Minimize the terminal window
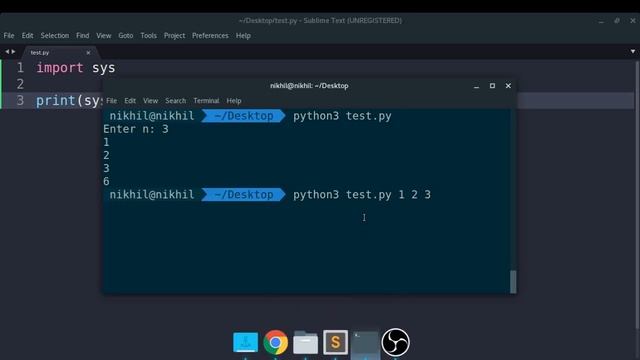Viewport: 640px width, 360px height. point(476,86)
